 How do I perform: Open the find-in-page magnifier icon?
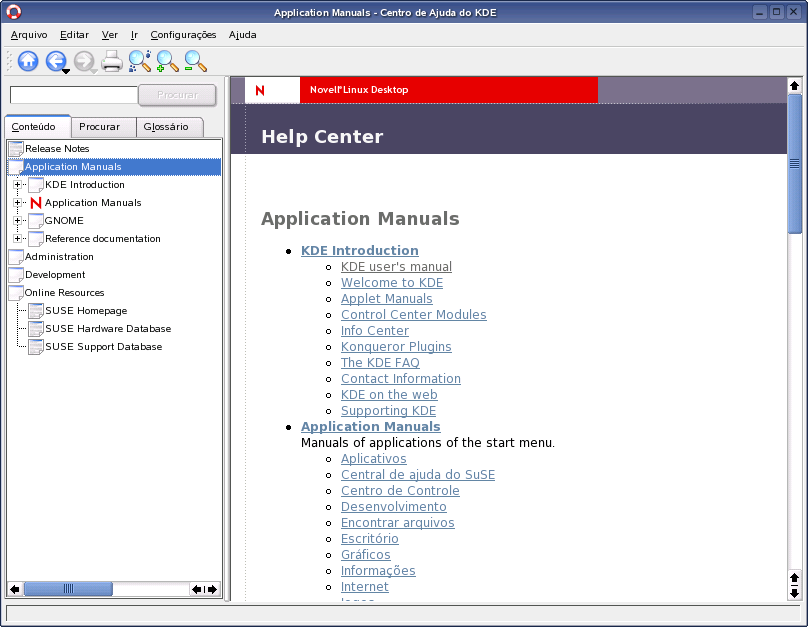click(x=140, y=61)
